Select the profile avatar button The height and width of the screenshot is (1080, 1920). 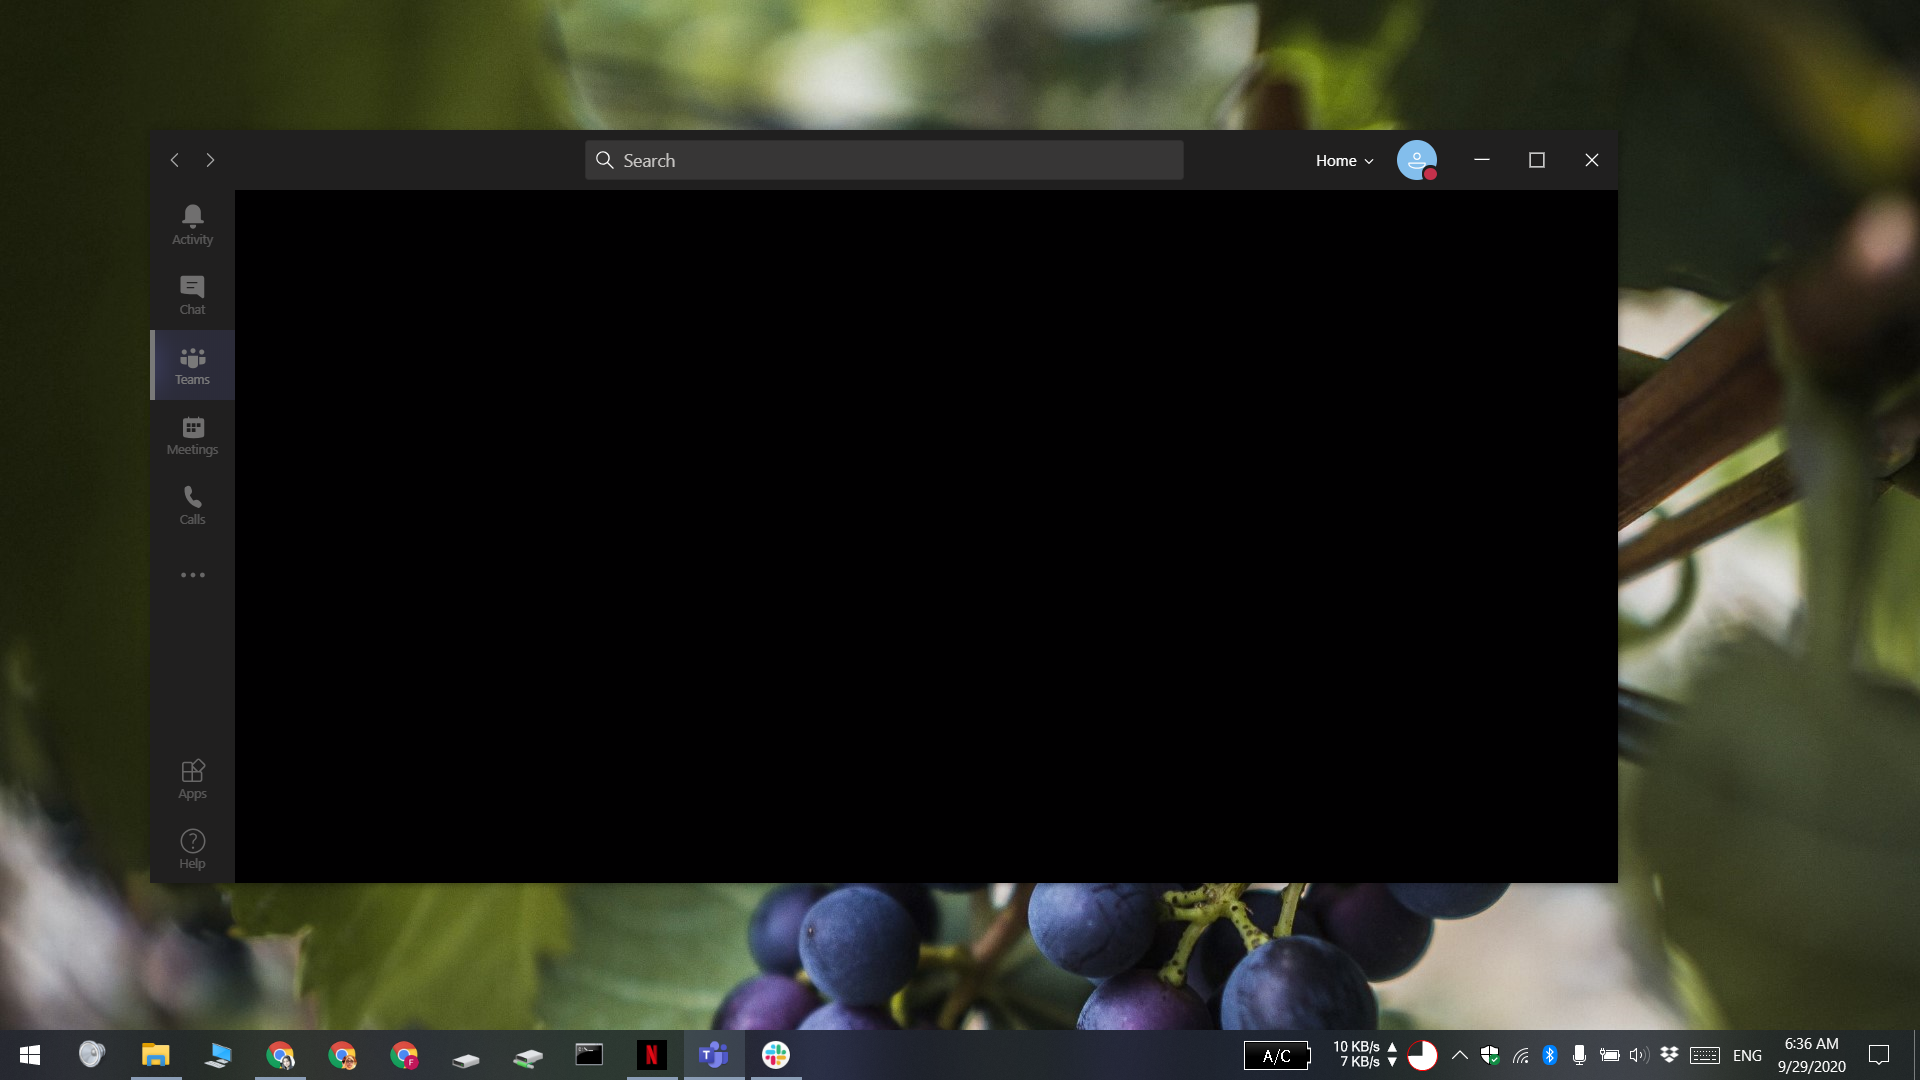point(1416,158)
